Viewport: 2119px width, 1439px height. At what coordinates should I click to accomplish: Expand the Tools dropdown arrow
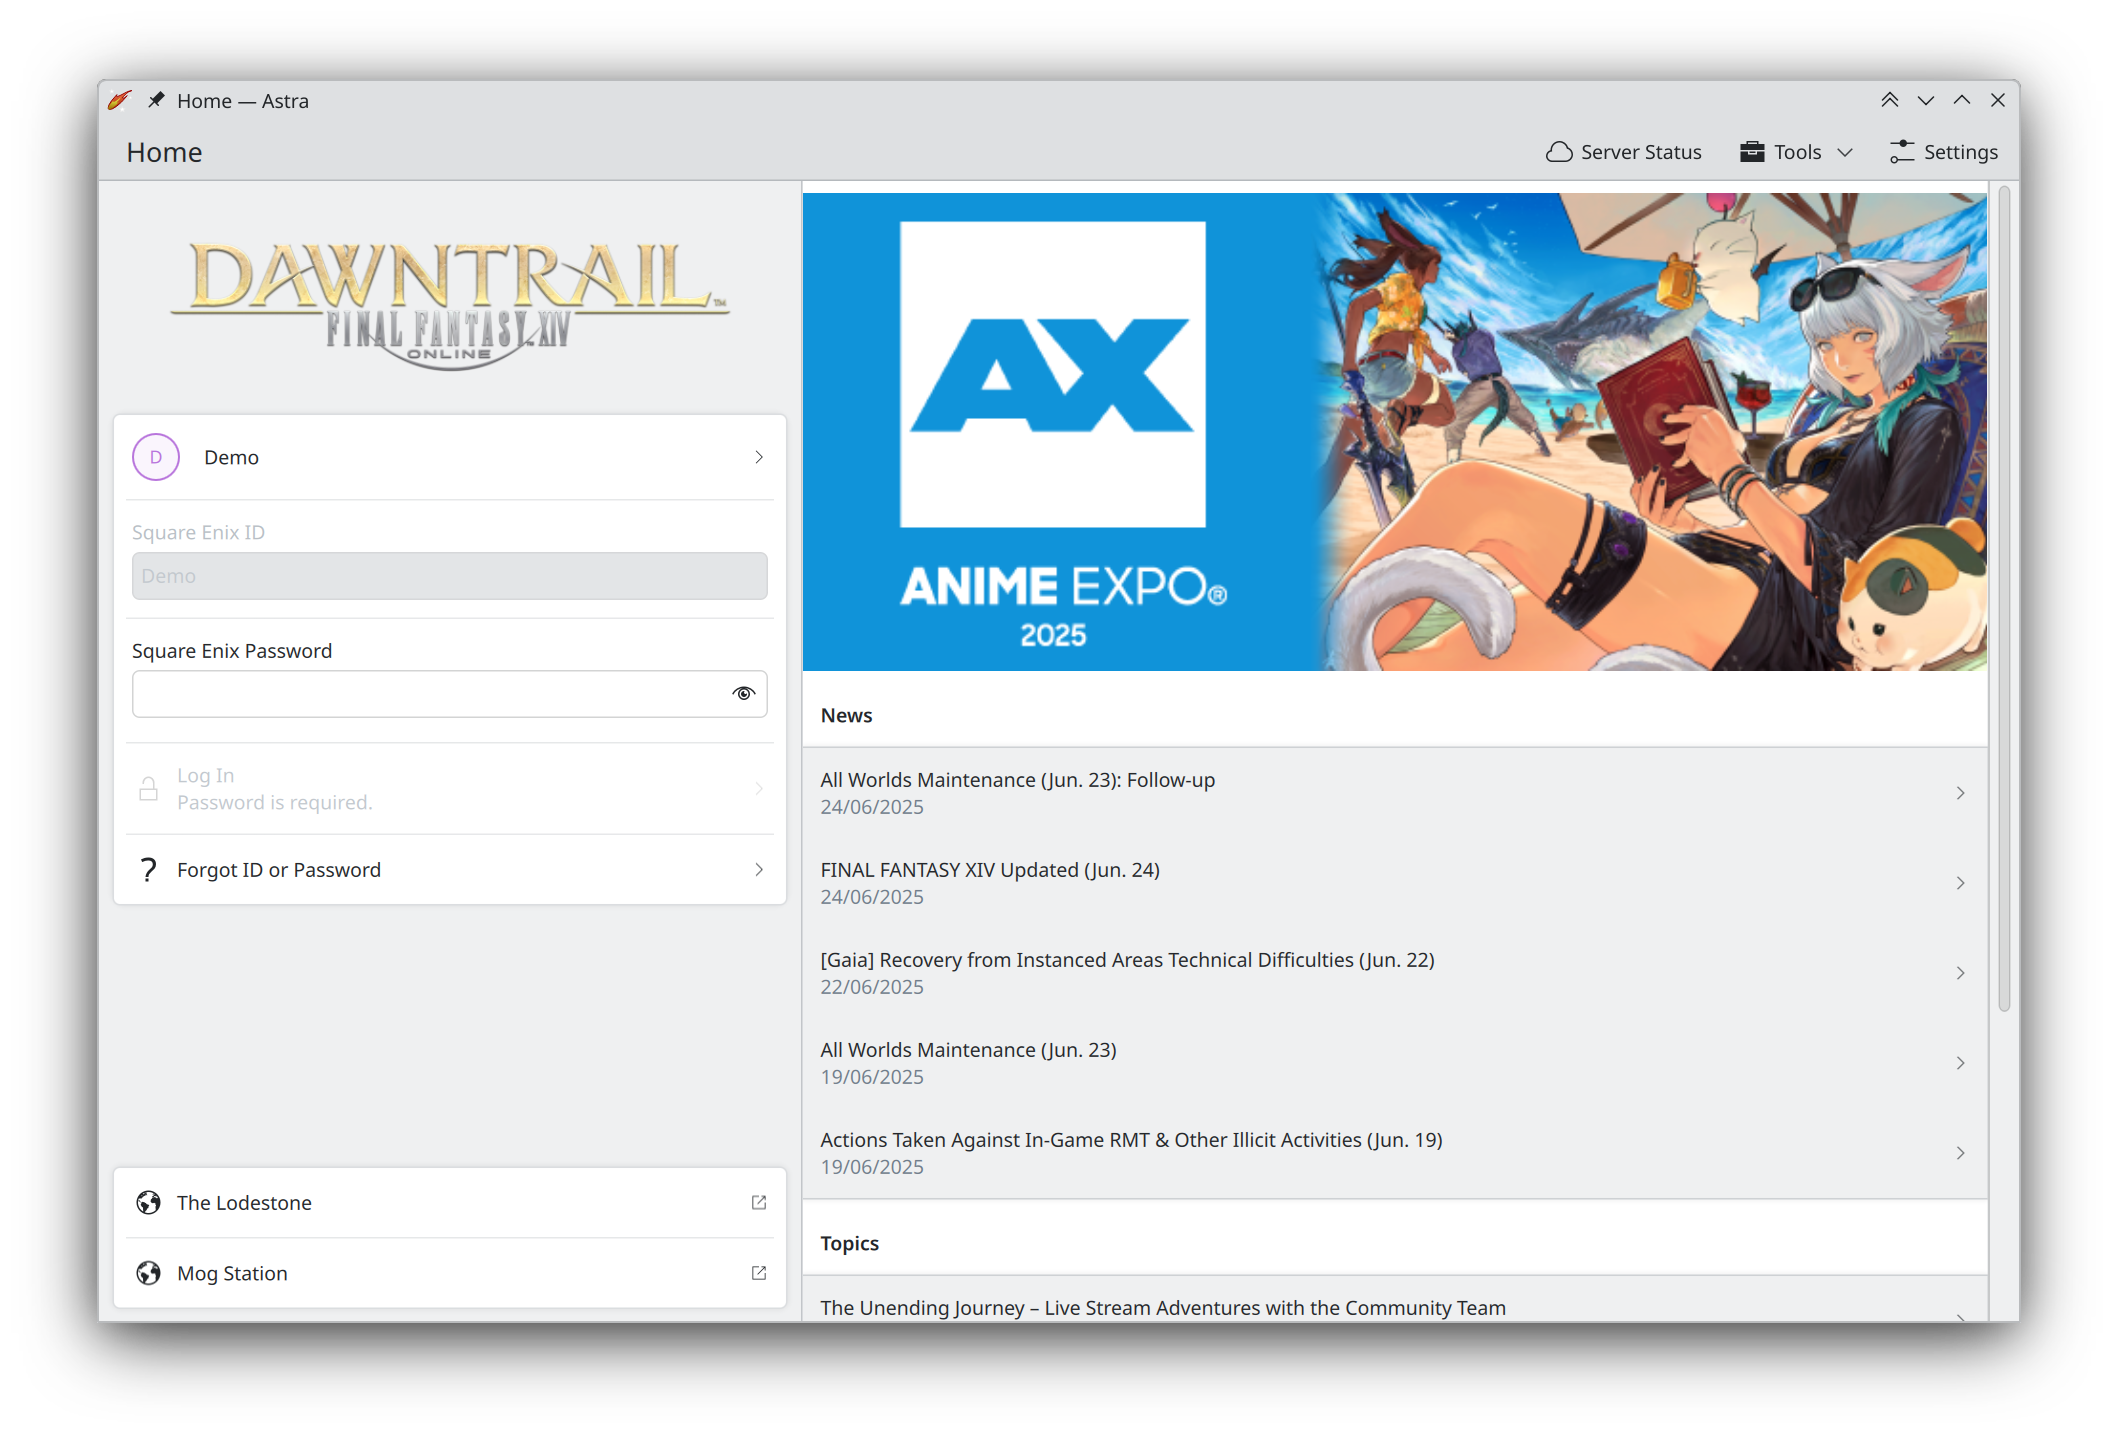point(1845,152)
